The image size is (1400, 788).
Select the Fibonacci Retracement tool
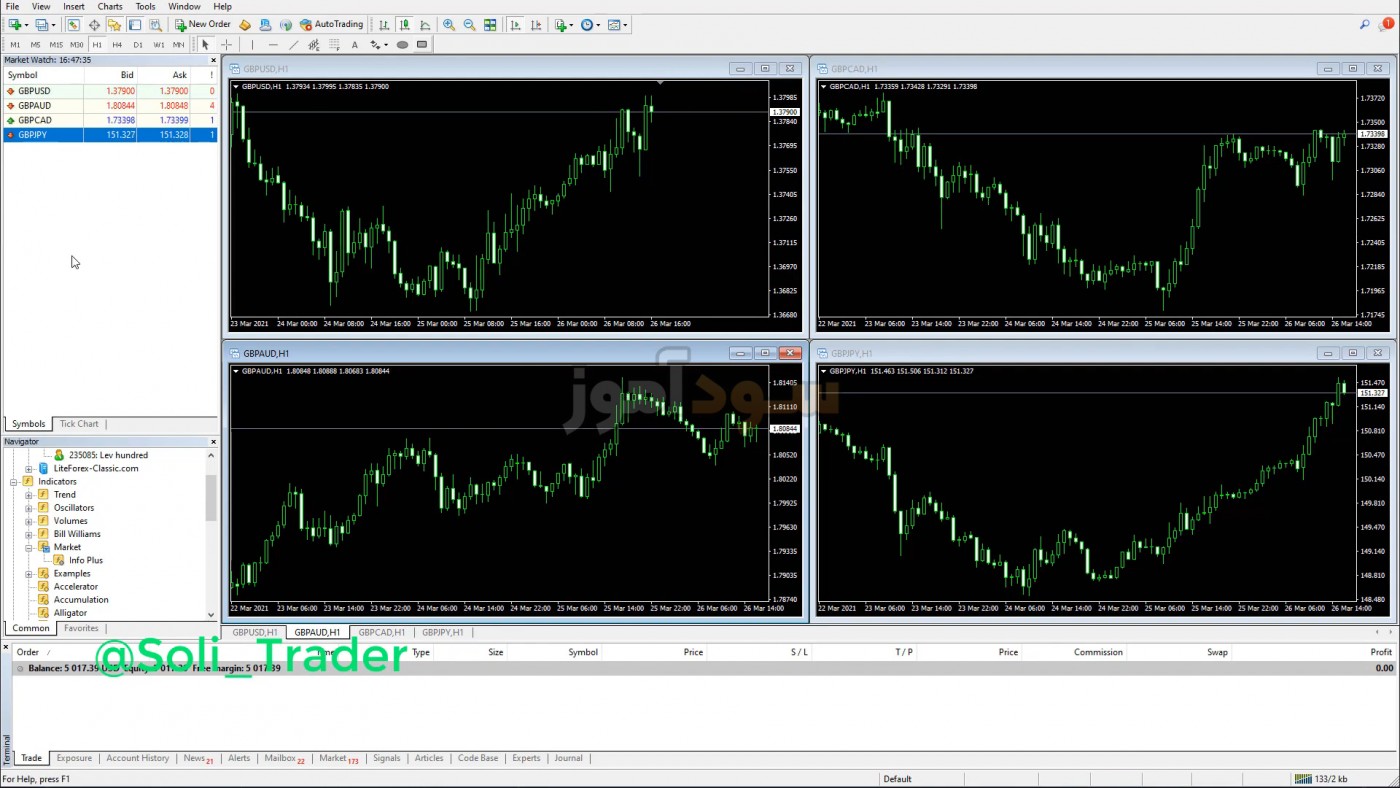[x=334, y=45]
